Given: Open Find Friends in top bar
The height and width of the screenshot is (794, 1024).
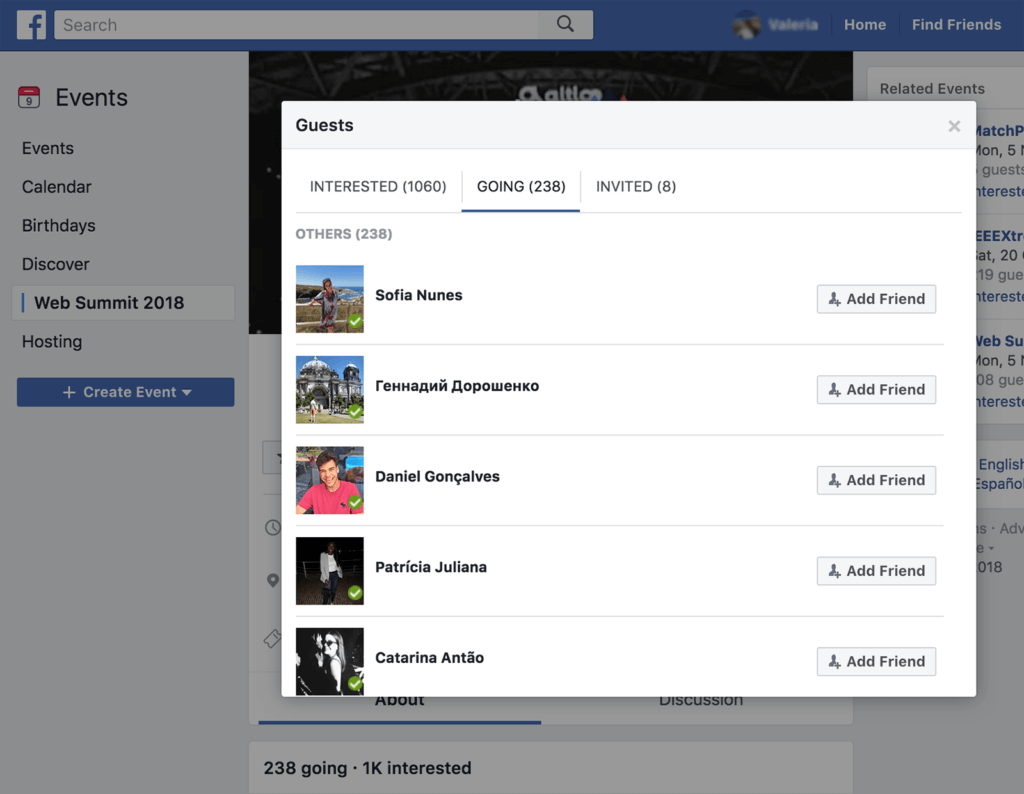Looking at the screenshot, I should pos(956,25).
